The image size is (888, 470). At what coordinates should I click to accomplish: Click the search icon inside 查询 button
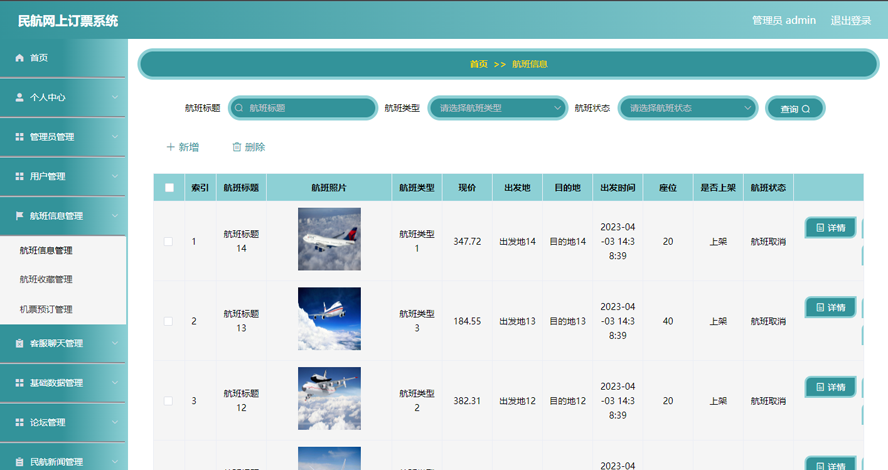point(806,109)
